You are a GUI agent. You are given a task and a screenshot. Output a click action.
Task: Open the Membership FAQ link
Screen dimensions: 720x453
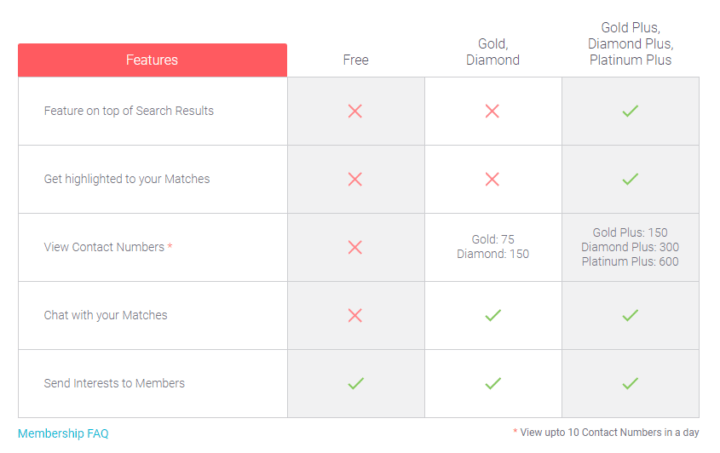coord(63,434)
